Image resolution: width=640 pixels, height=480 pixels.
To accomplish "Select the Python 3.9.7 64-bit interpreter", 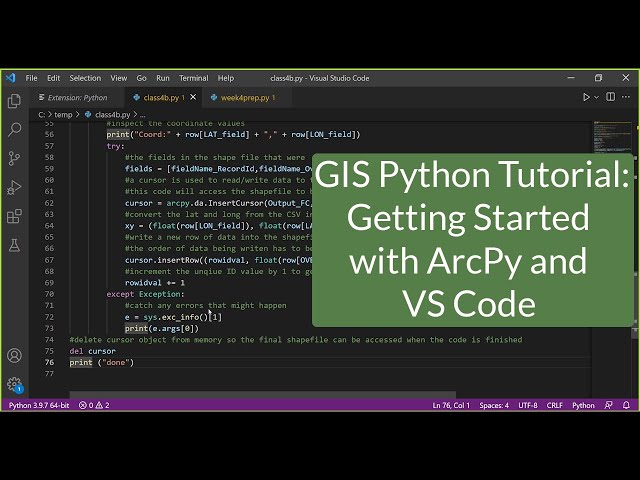I will (x=39, y=405).
